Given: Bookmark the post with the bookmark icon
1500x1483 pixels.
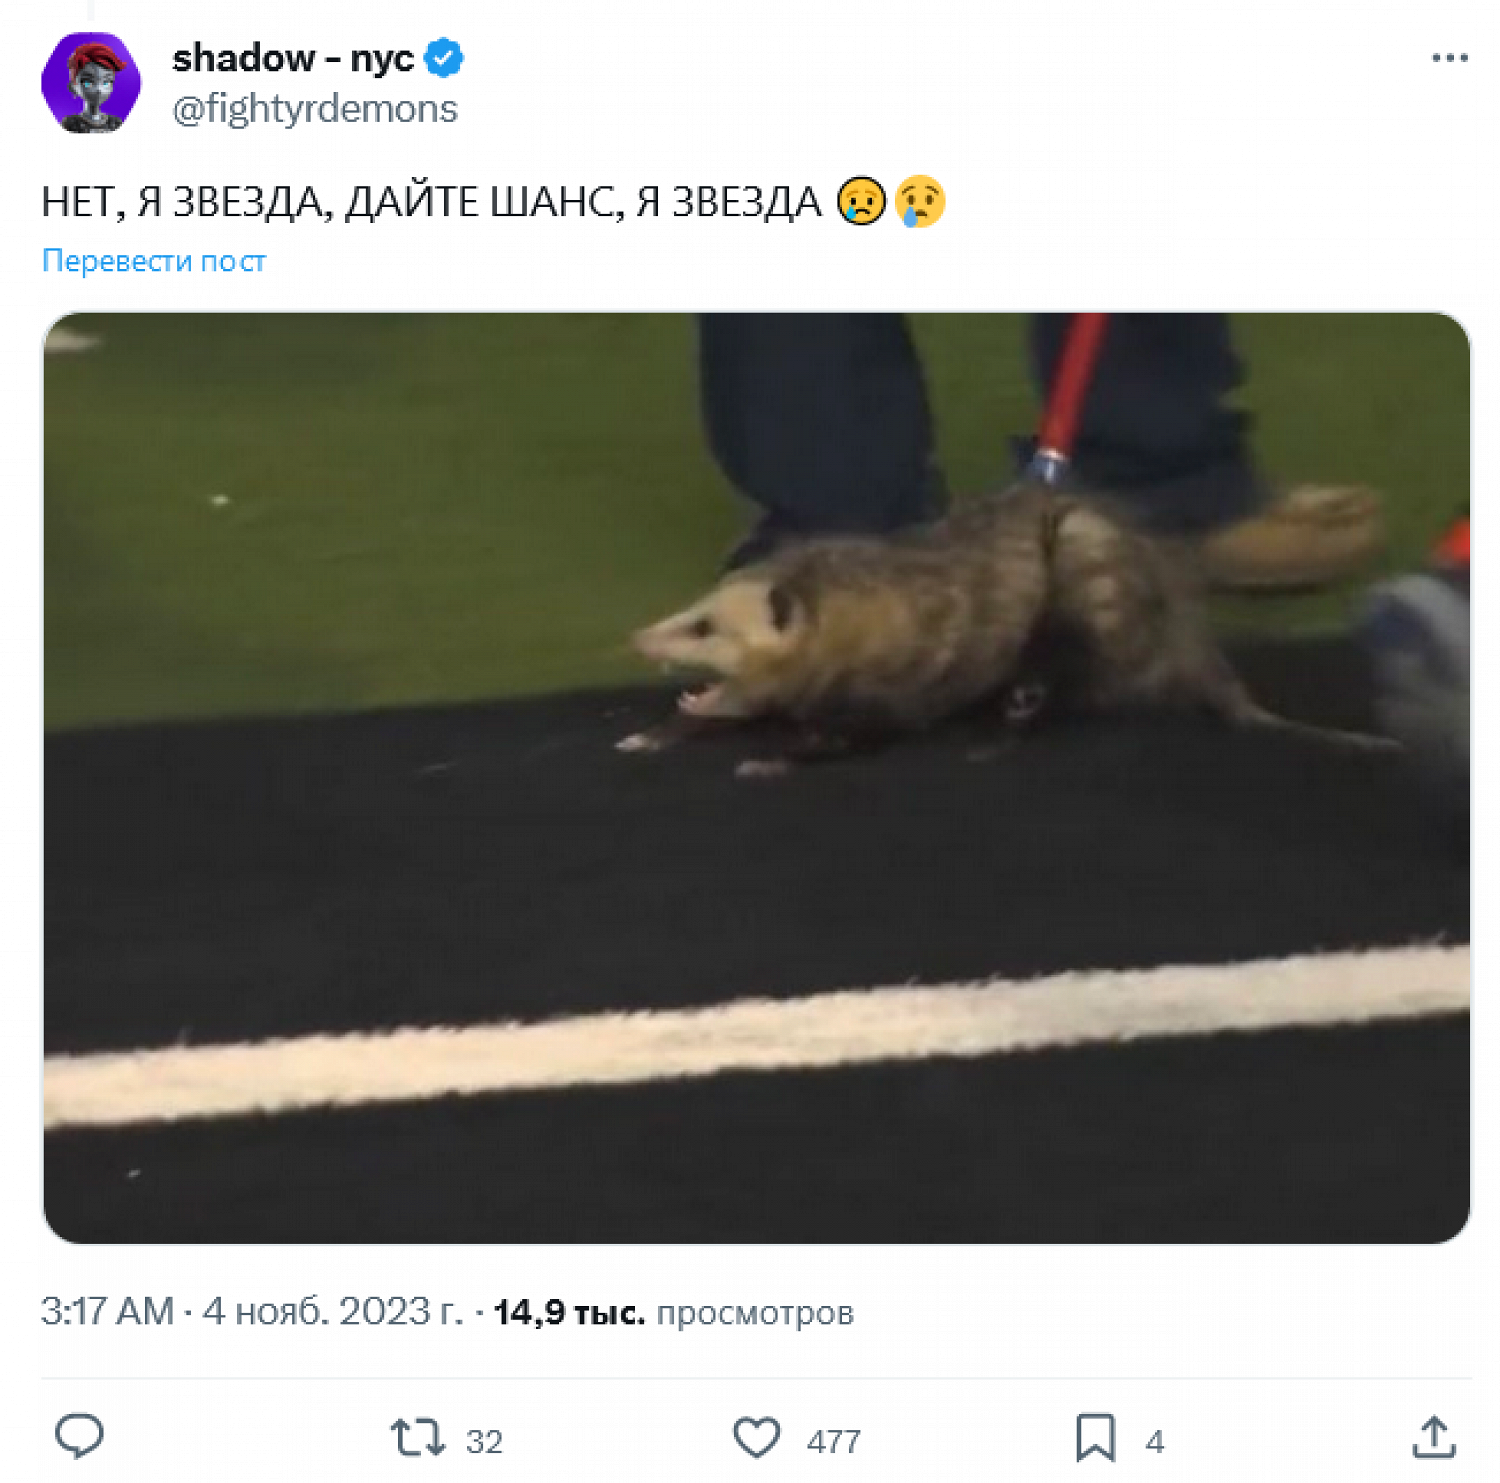Looking at the screenshot, I should pos(1095,1437).
